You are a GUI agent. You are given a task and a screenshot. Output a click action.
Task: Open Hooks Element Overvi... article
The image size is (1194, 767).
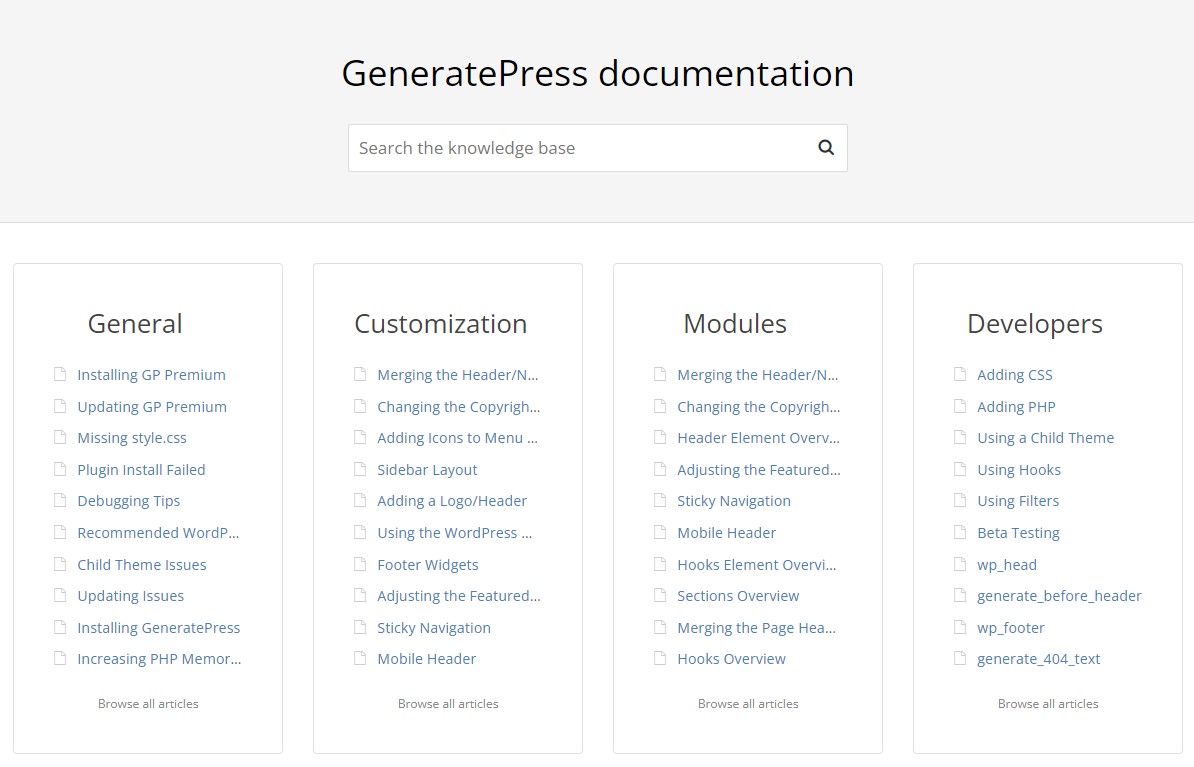click(x=756, y=565)
